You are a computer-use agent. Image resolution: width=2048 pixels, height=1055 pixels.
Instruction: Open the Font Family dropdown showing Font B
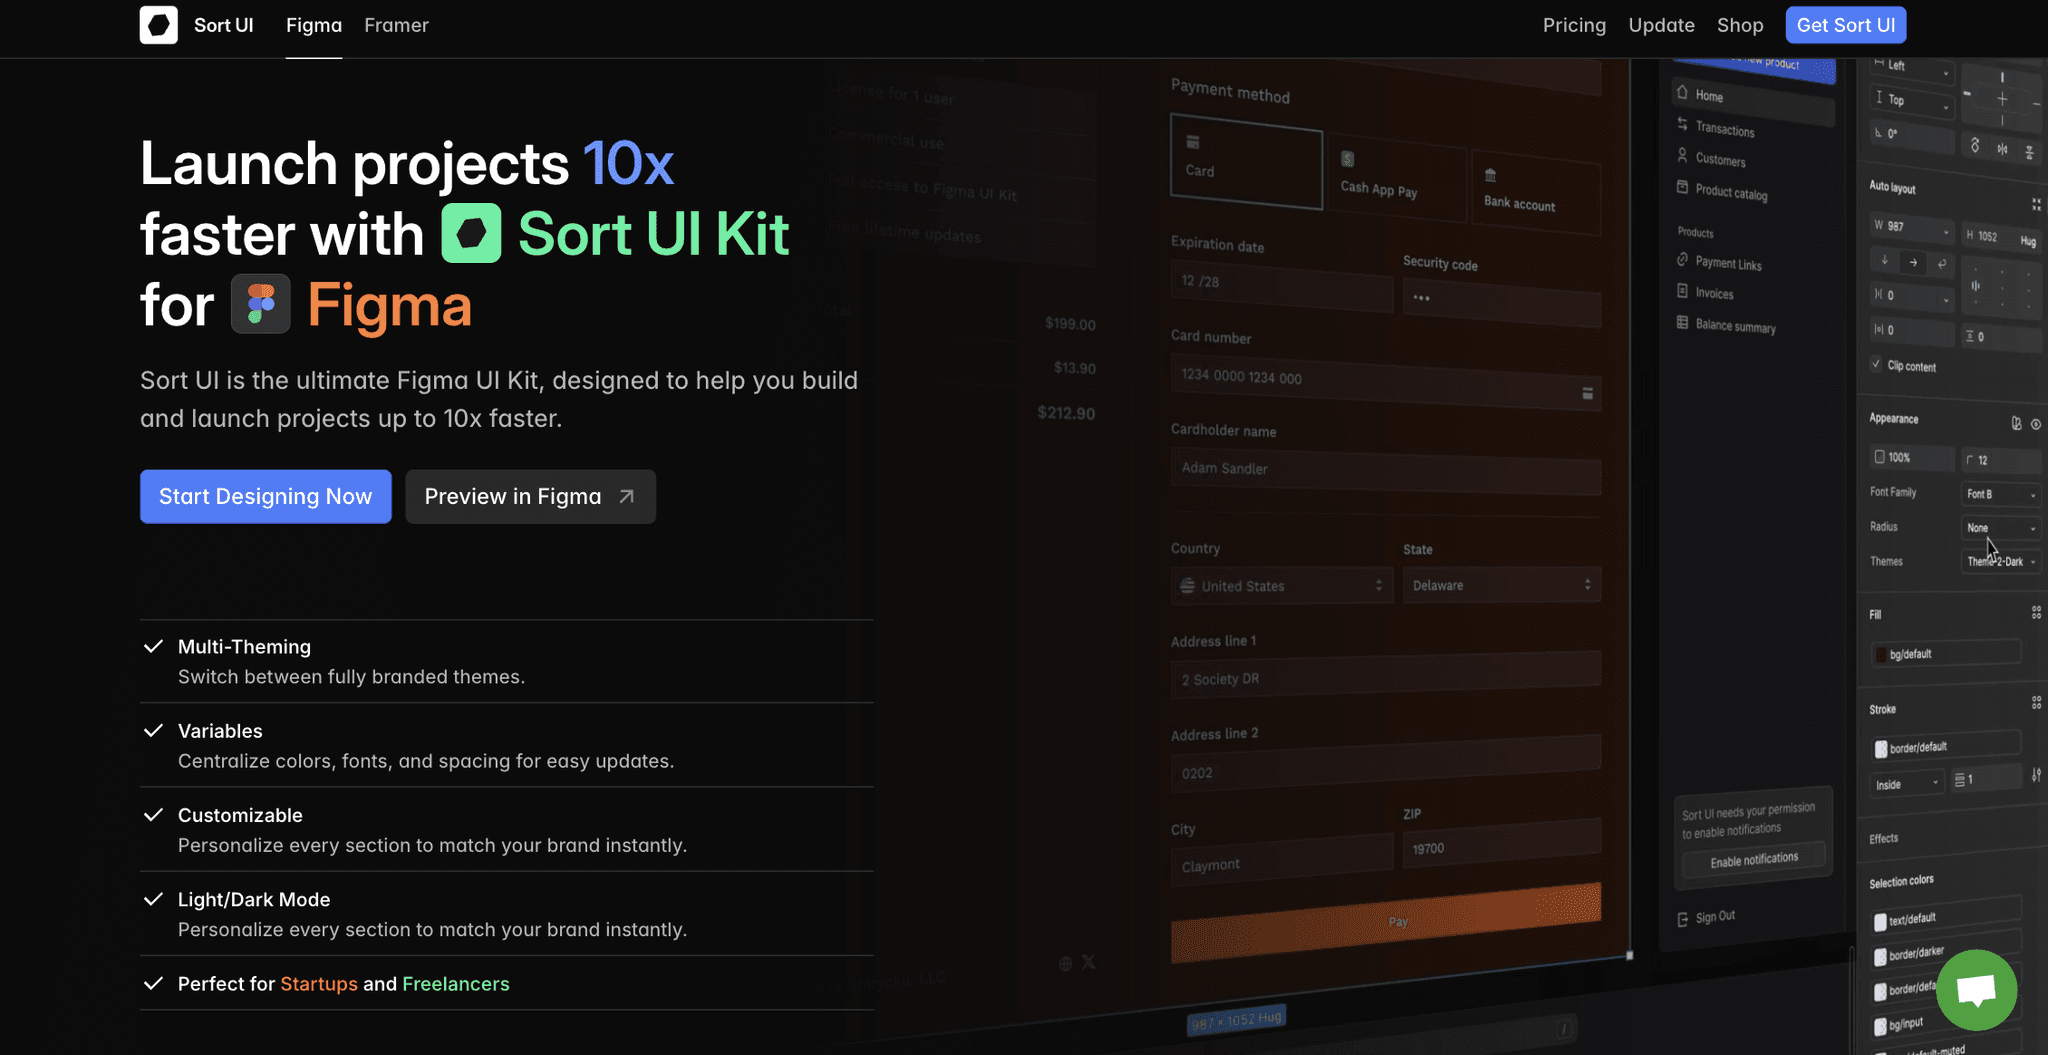(2000, 494)
